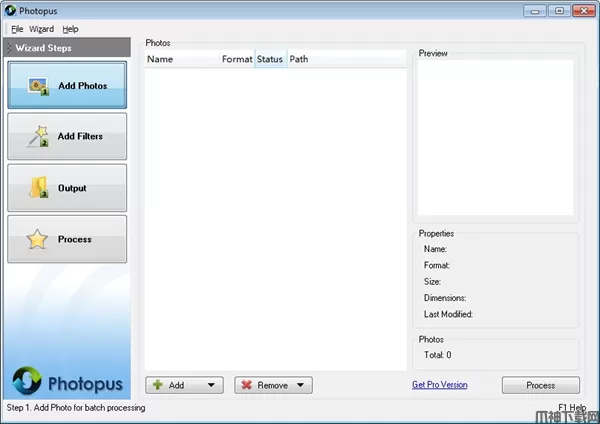Click the 'Total: 0' photos count
This screenshot has width=600, height=424.
(437, 355)
